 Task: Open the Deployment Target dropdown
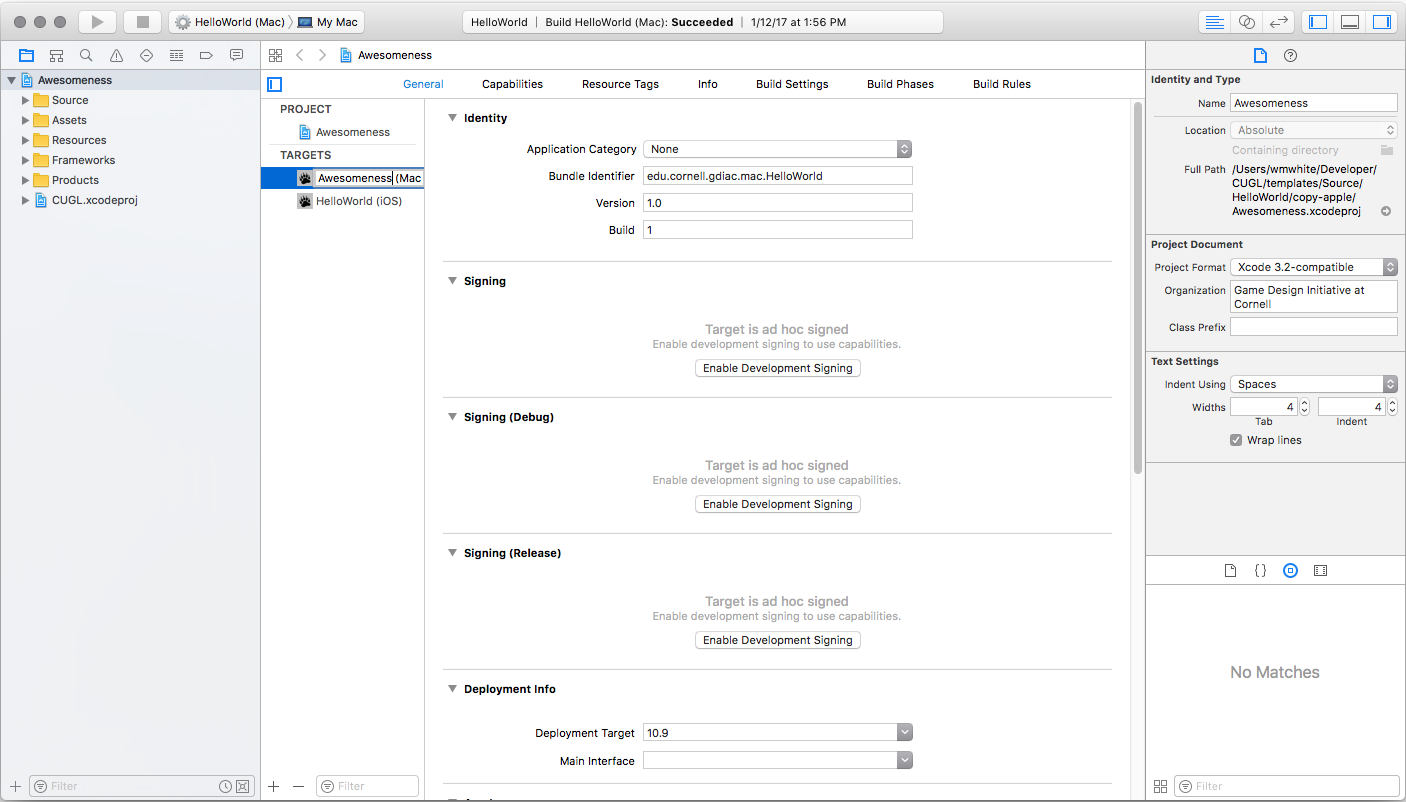778,733
